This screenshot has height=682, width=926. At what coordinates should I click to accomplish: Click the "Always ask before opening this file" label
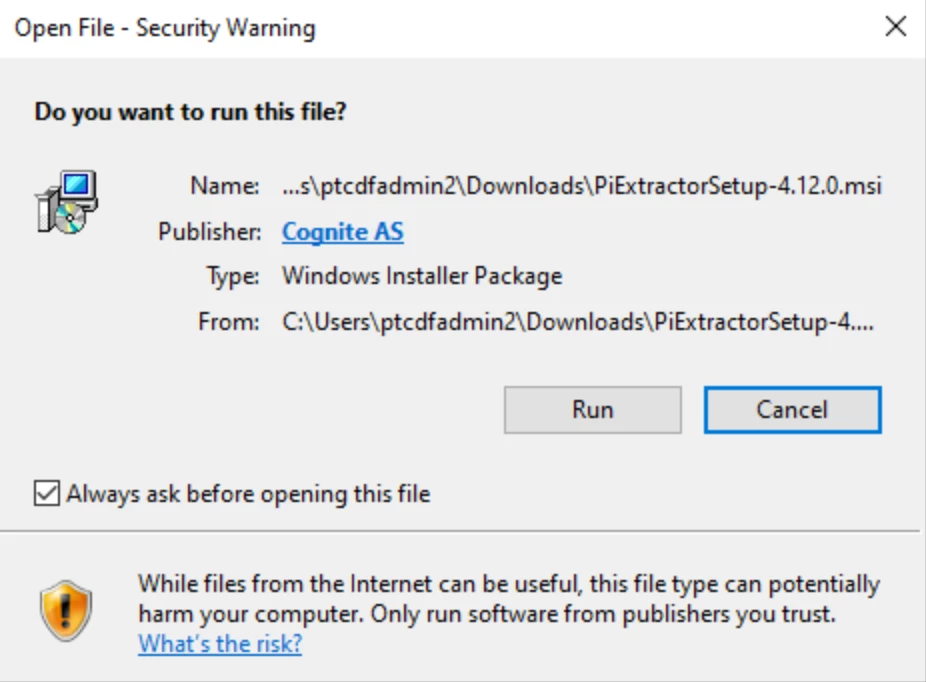tap(248, 493)
